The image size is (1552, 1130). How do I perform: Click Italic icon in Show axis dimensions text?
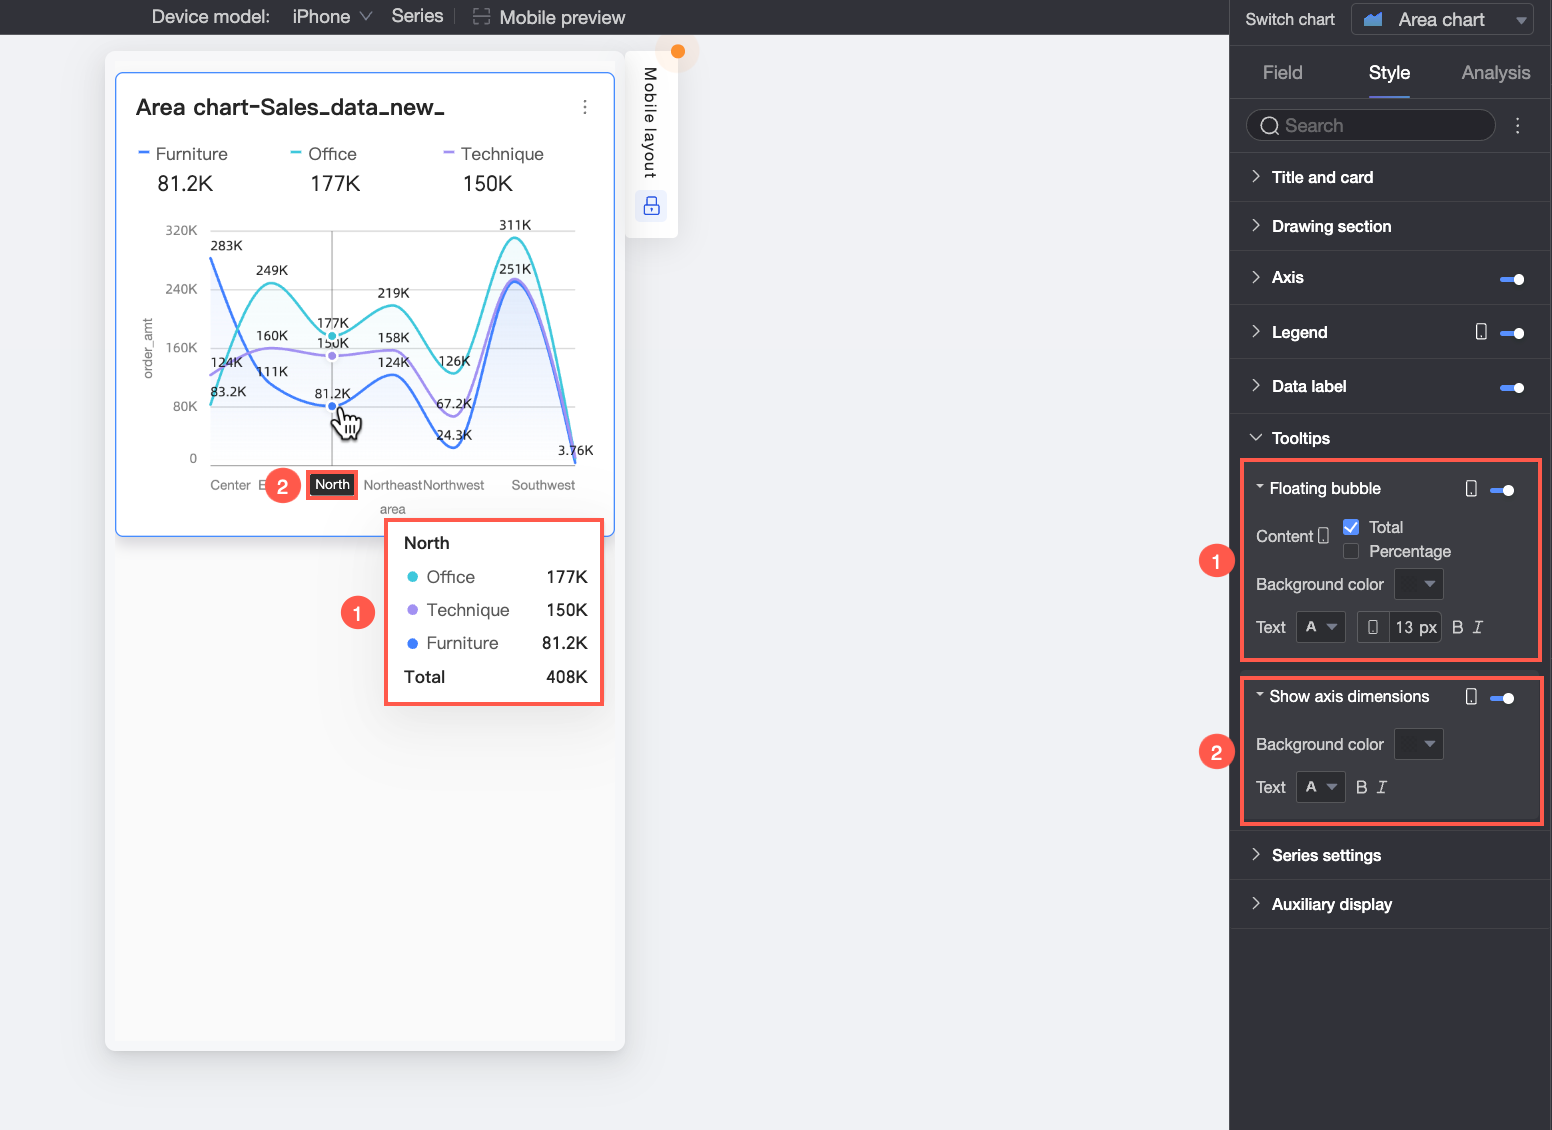[x=1382, y=787]
